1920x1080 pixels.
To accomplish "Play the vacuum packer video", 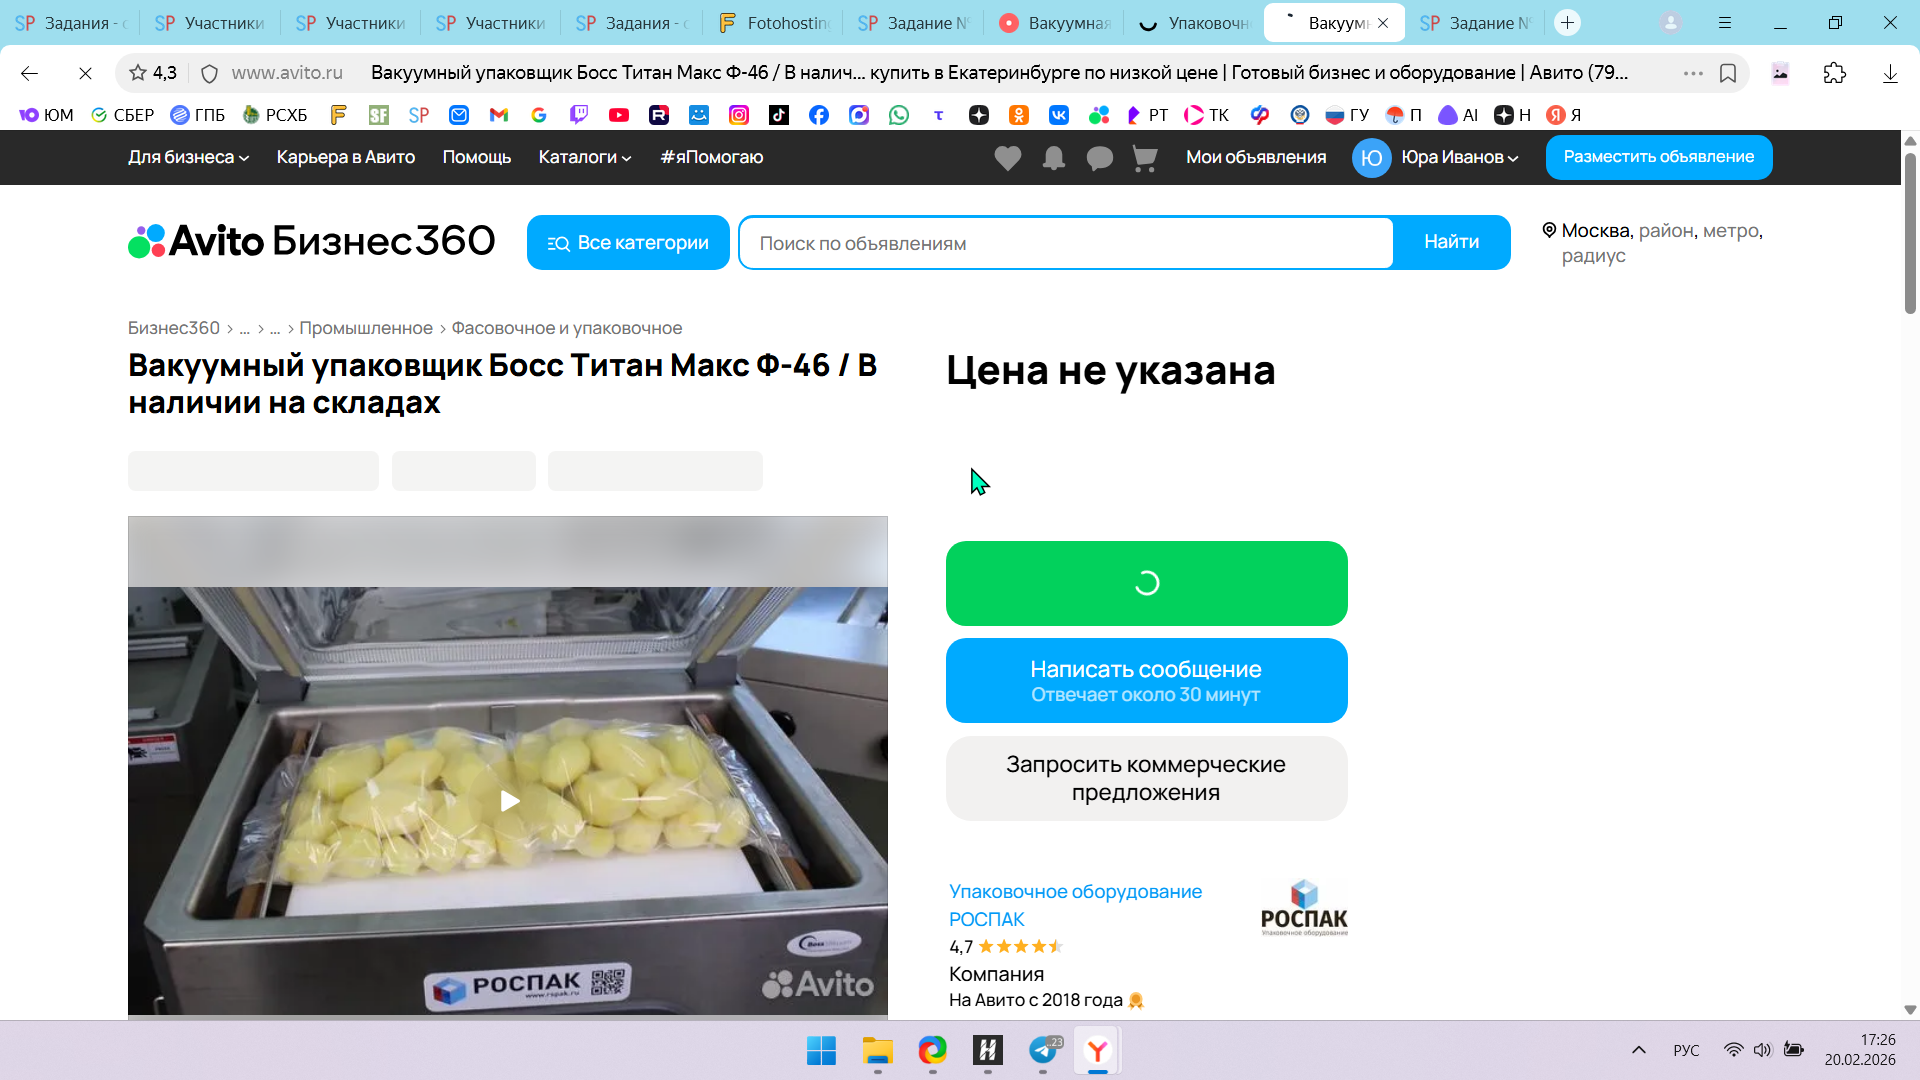I will [509, 801].
